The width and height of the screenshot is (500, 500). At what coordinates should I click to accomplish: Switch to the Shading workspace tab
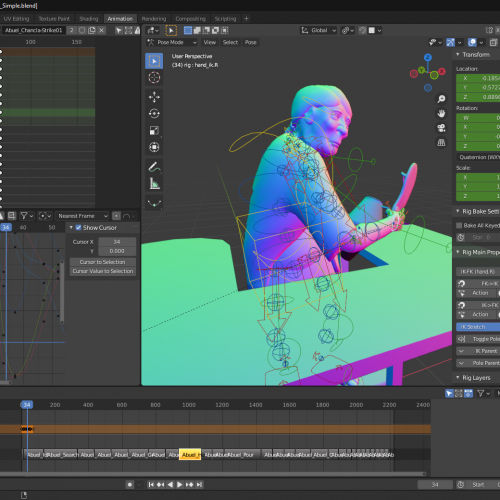(89, 19)
